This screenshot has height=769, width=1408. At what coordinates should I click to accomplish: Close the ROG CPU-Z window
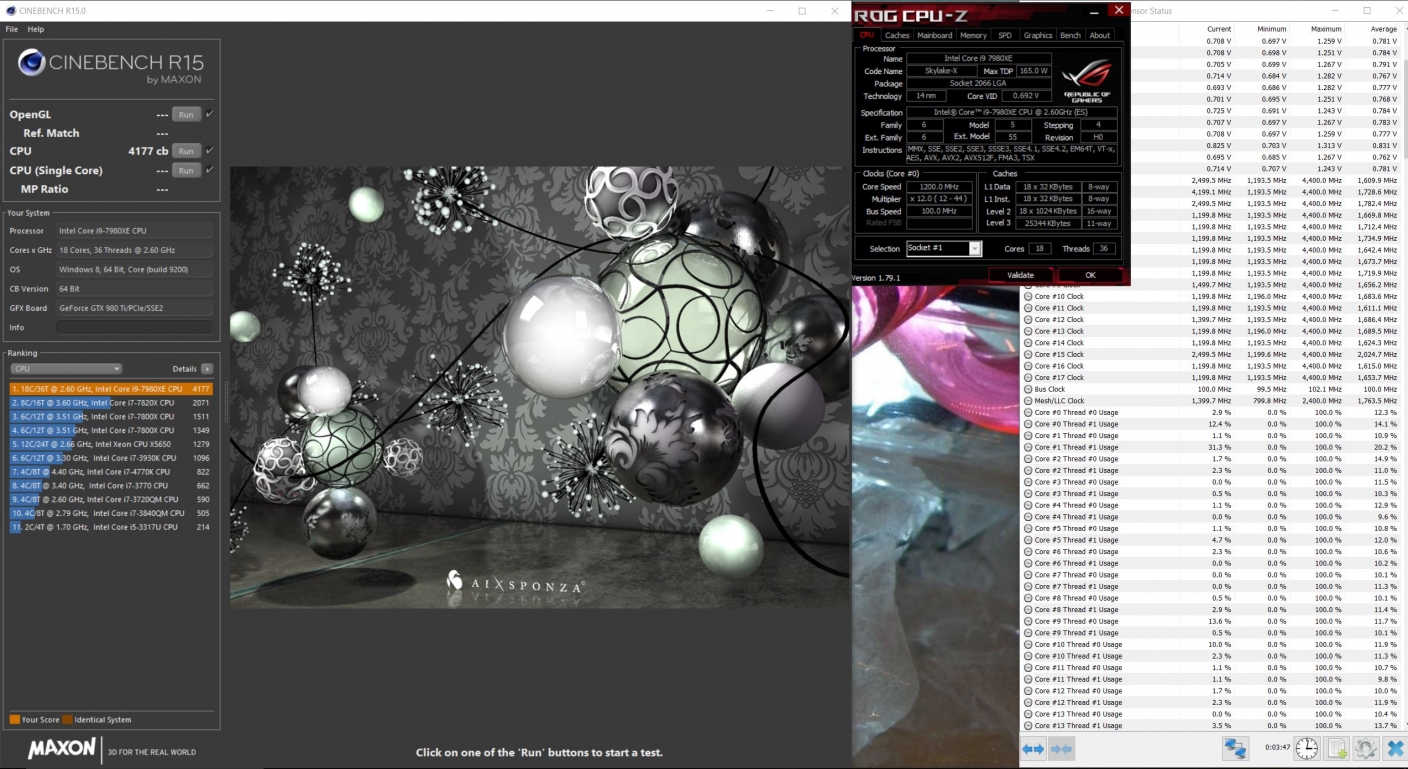(1118, 10)
